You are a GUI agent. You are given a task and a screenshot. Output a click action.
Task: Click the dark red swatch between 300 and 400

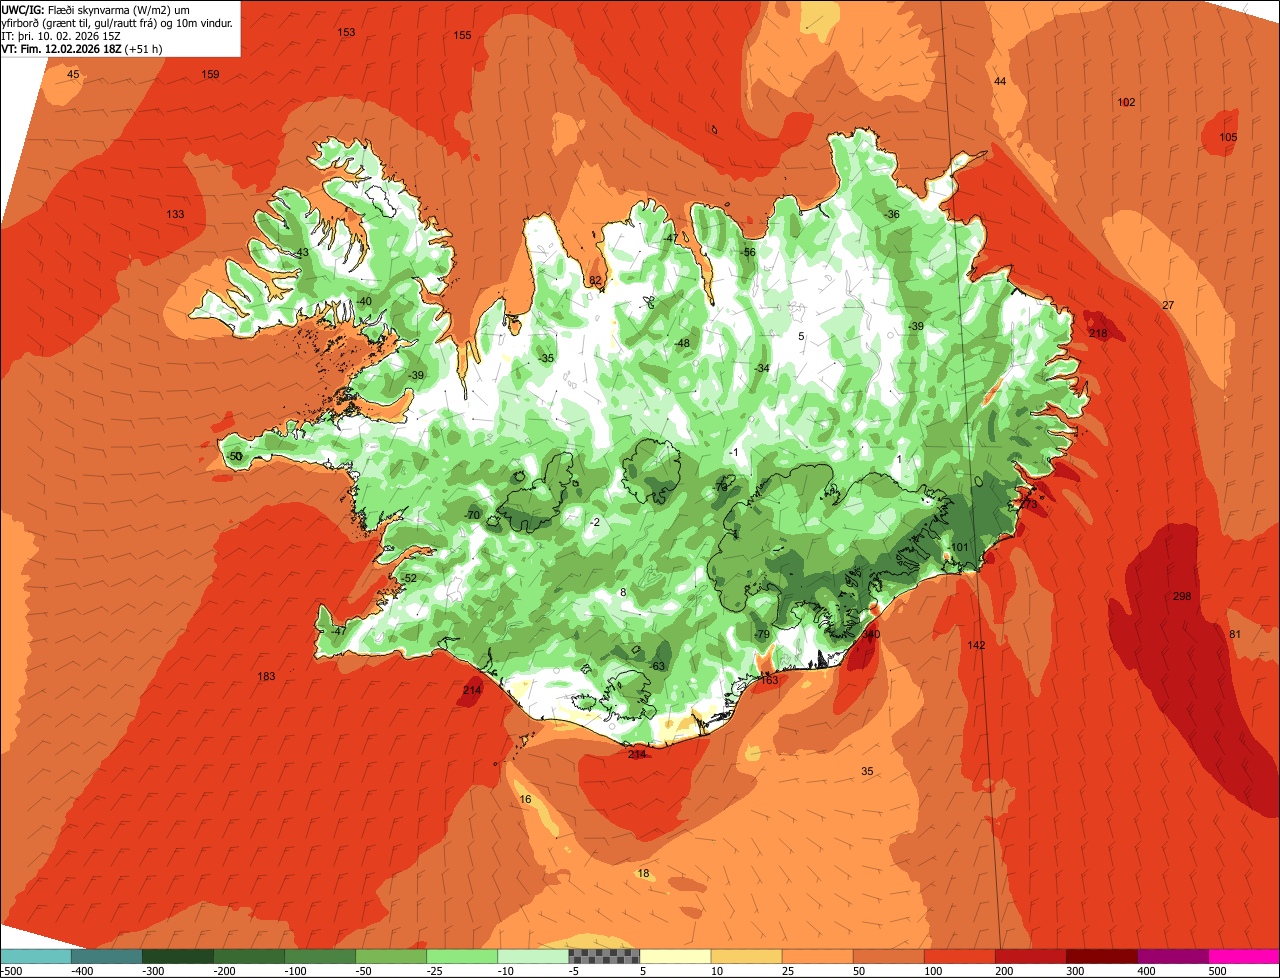(1101, 956)
